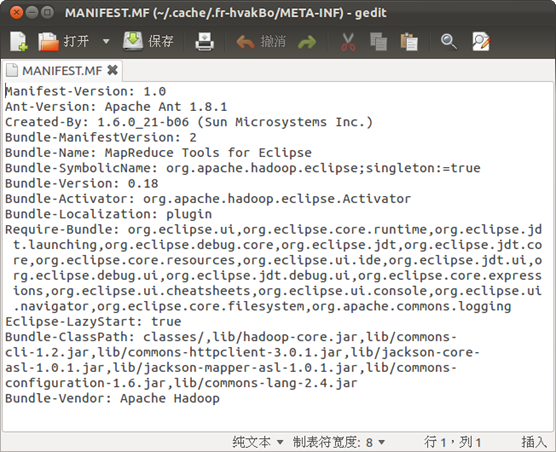Toggle insert mode indicator 插入
This screenshot has height=452, width=556.
534,442
